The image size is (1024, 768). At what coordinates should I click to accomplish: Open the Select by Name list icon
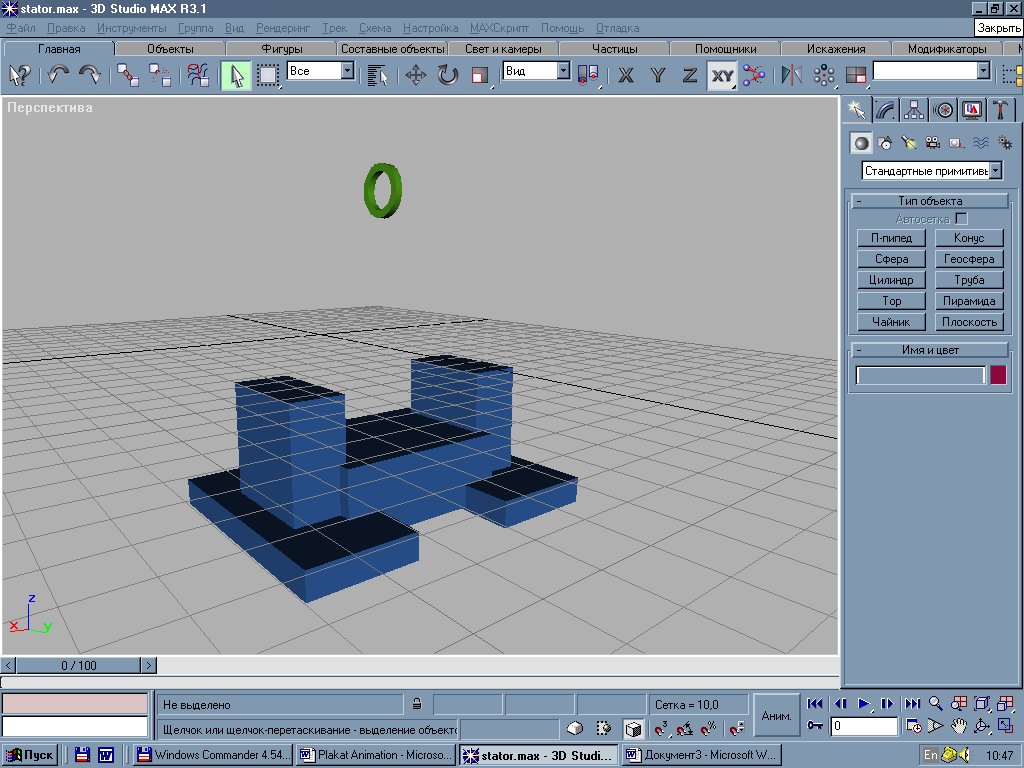tap(377, 74)
